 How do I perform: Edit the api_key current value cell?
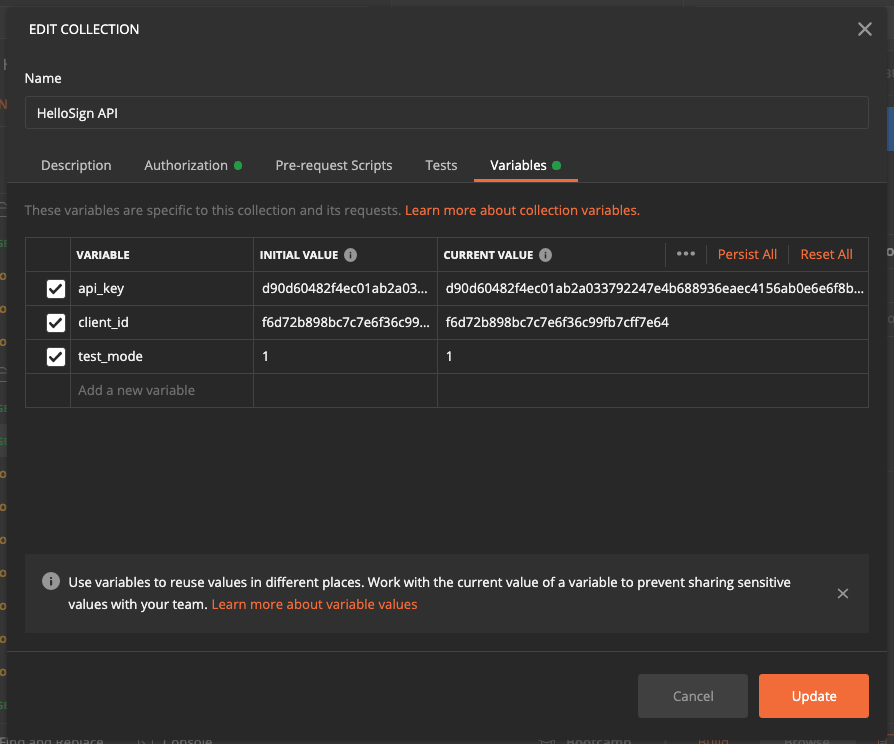[x=653, y=288]
